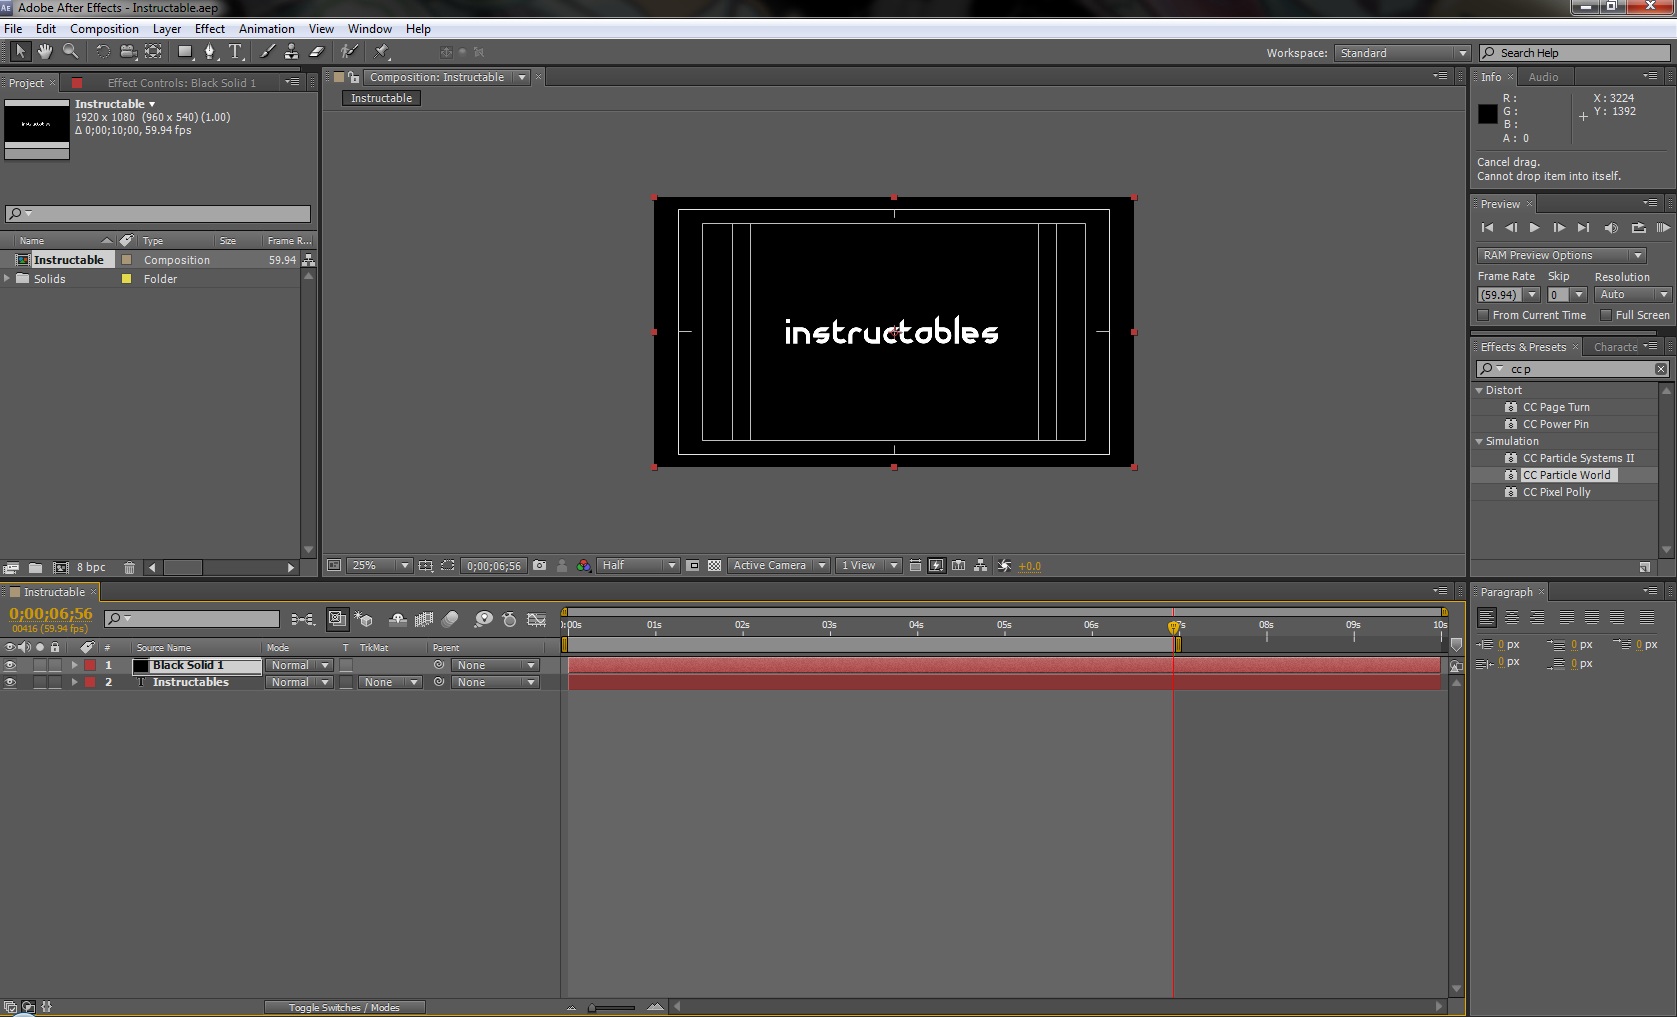Screen dimensions: 1677x1017
Task: Start RAM preview playback button
Action: click(1663, 228)
